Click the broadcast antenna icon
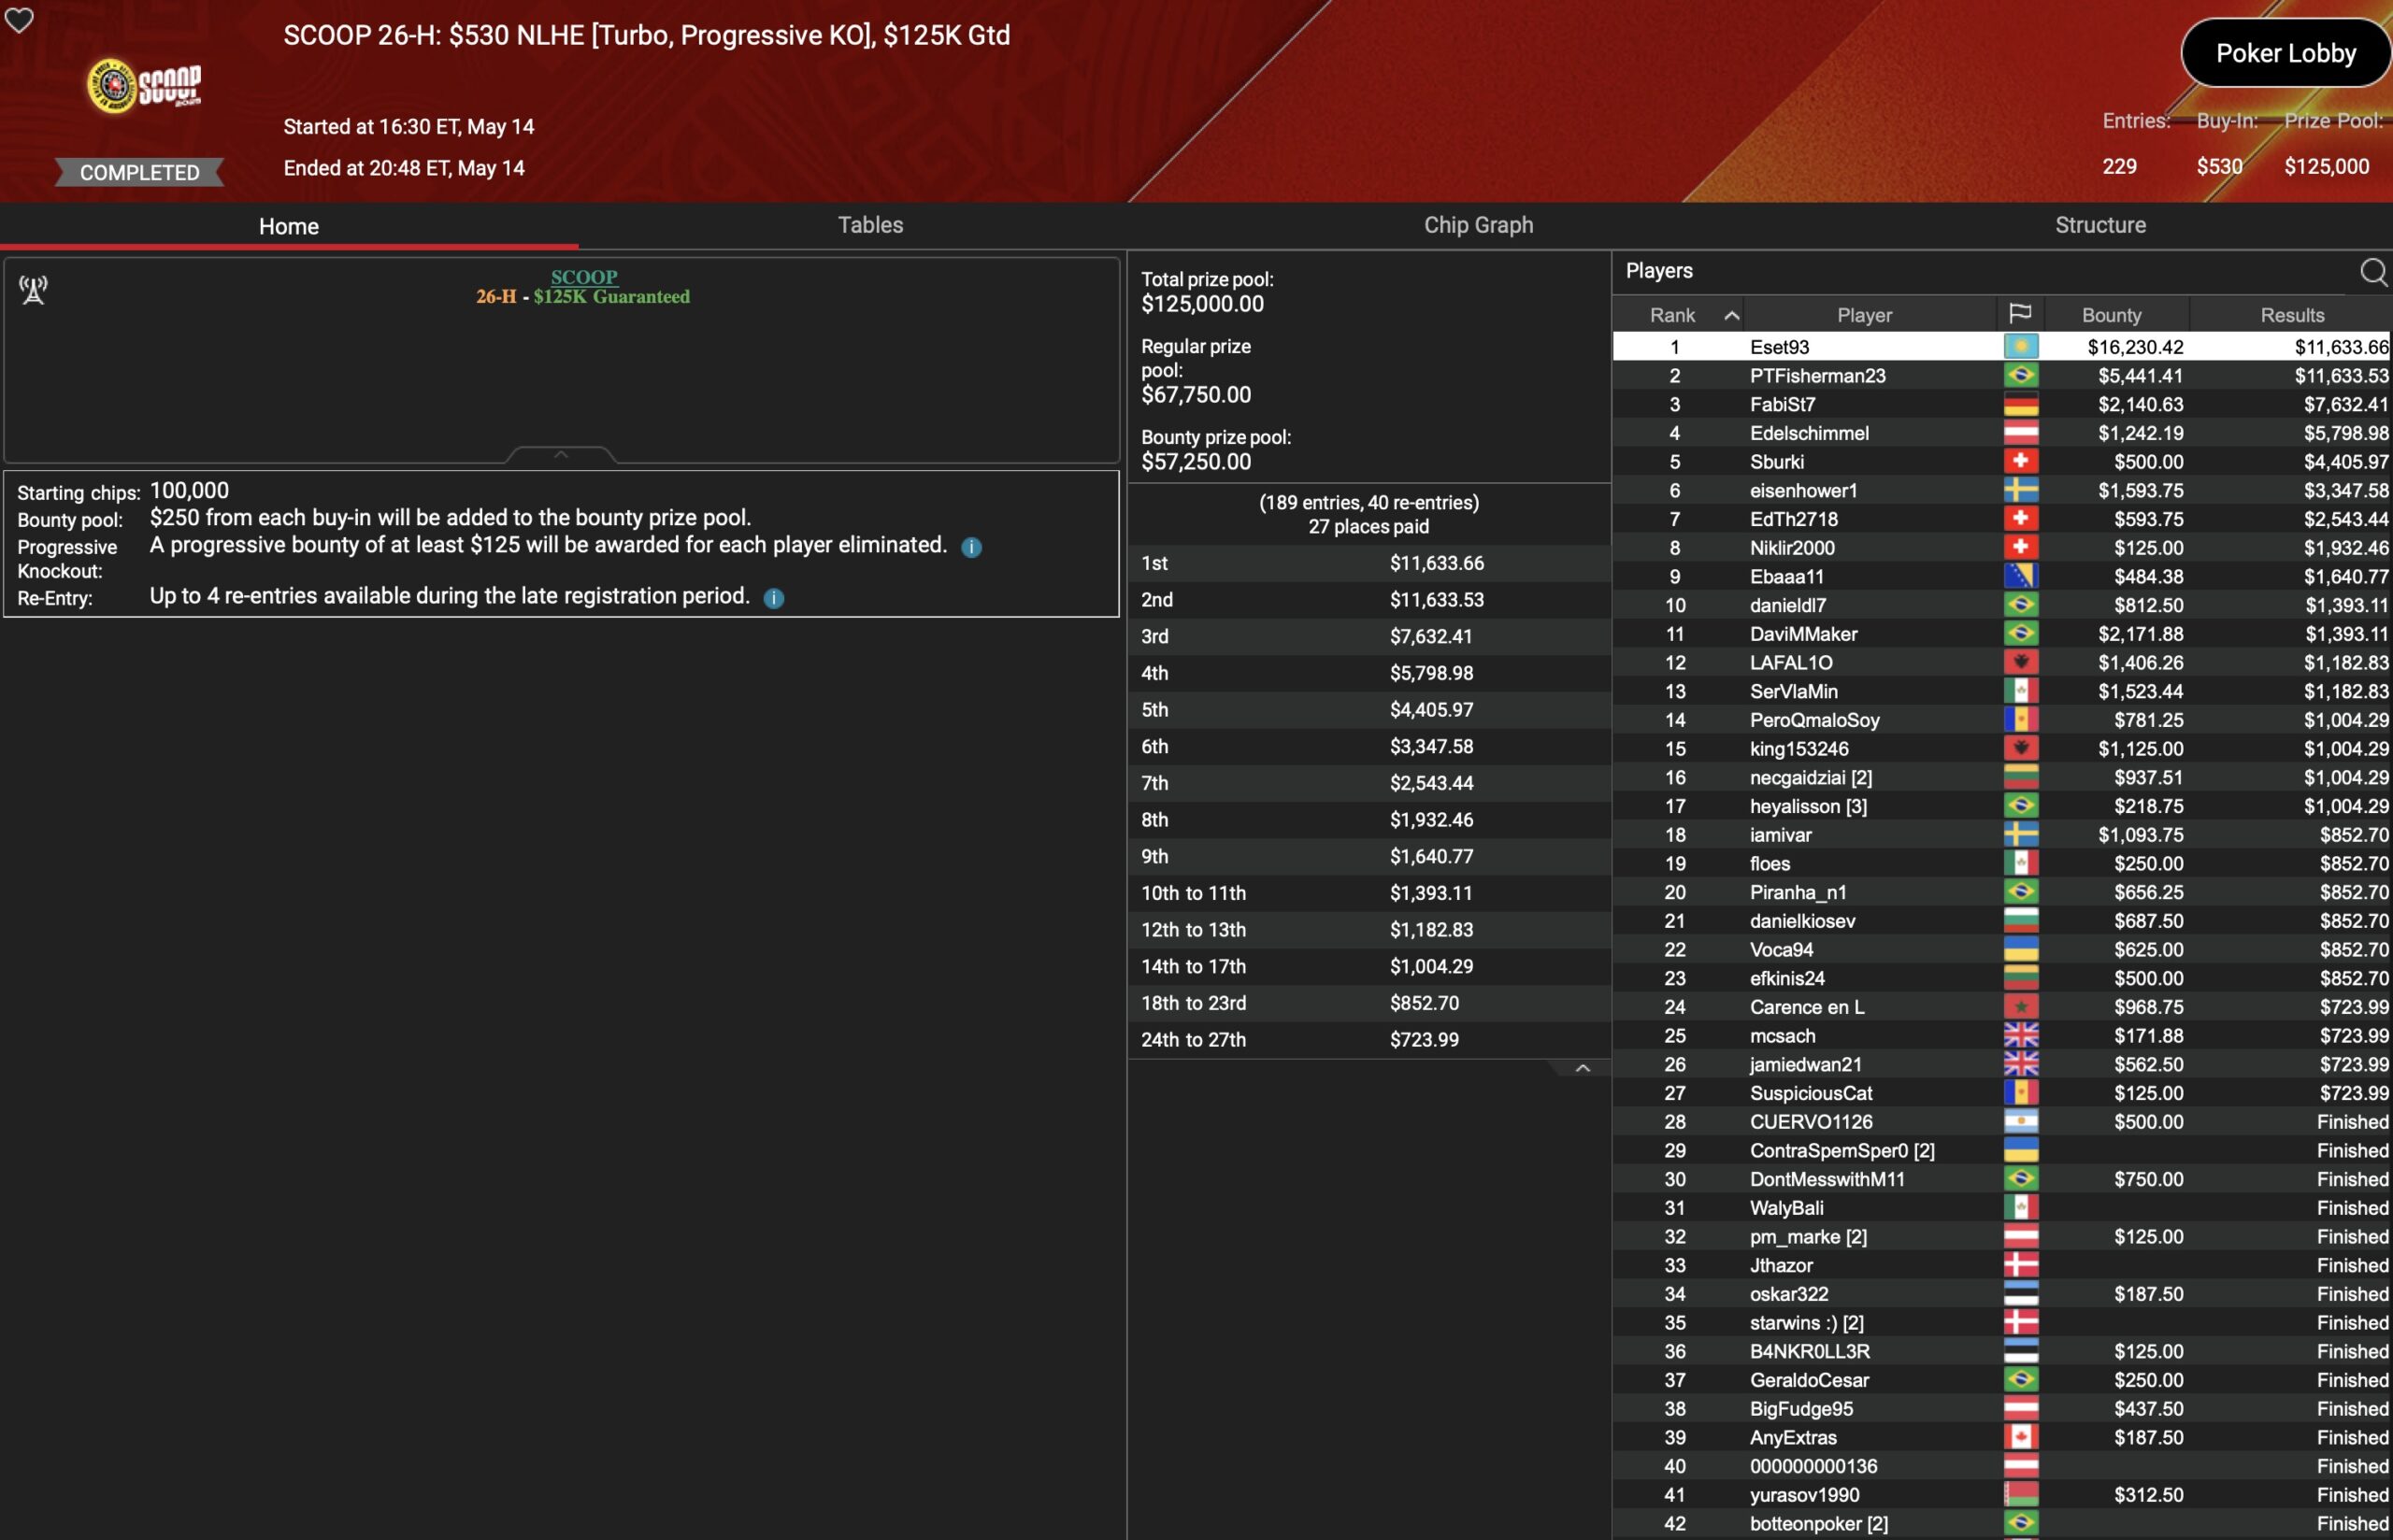The height and width of the screenshot is (1540, 2393). tap(33, 290)
